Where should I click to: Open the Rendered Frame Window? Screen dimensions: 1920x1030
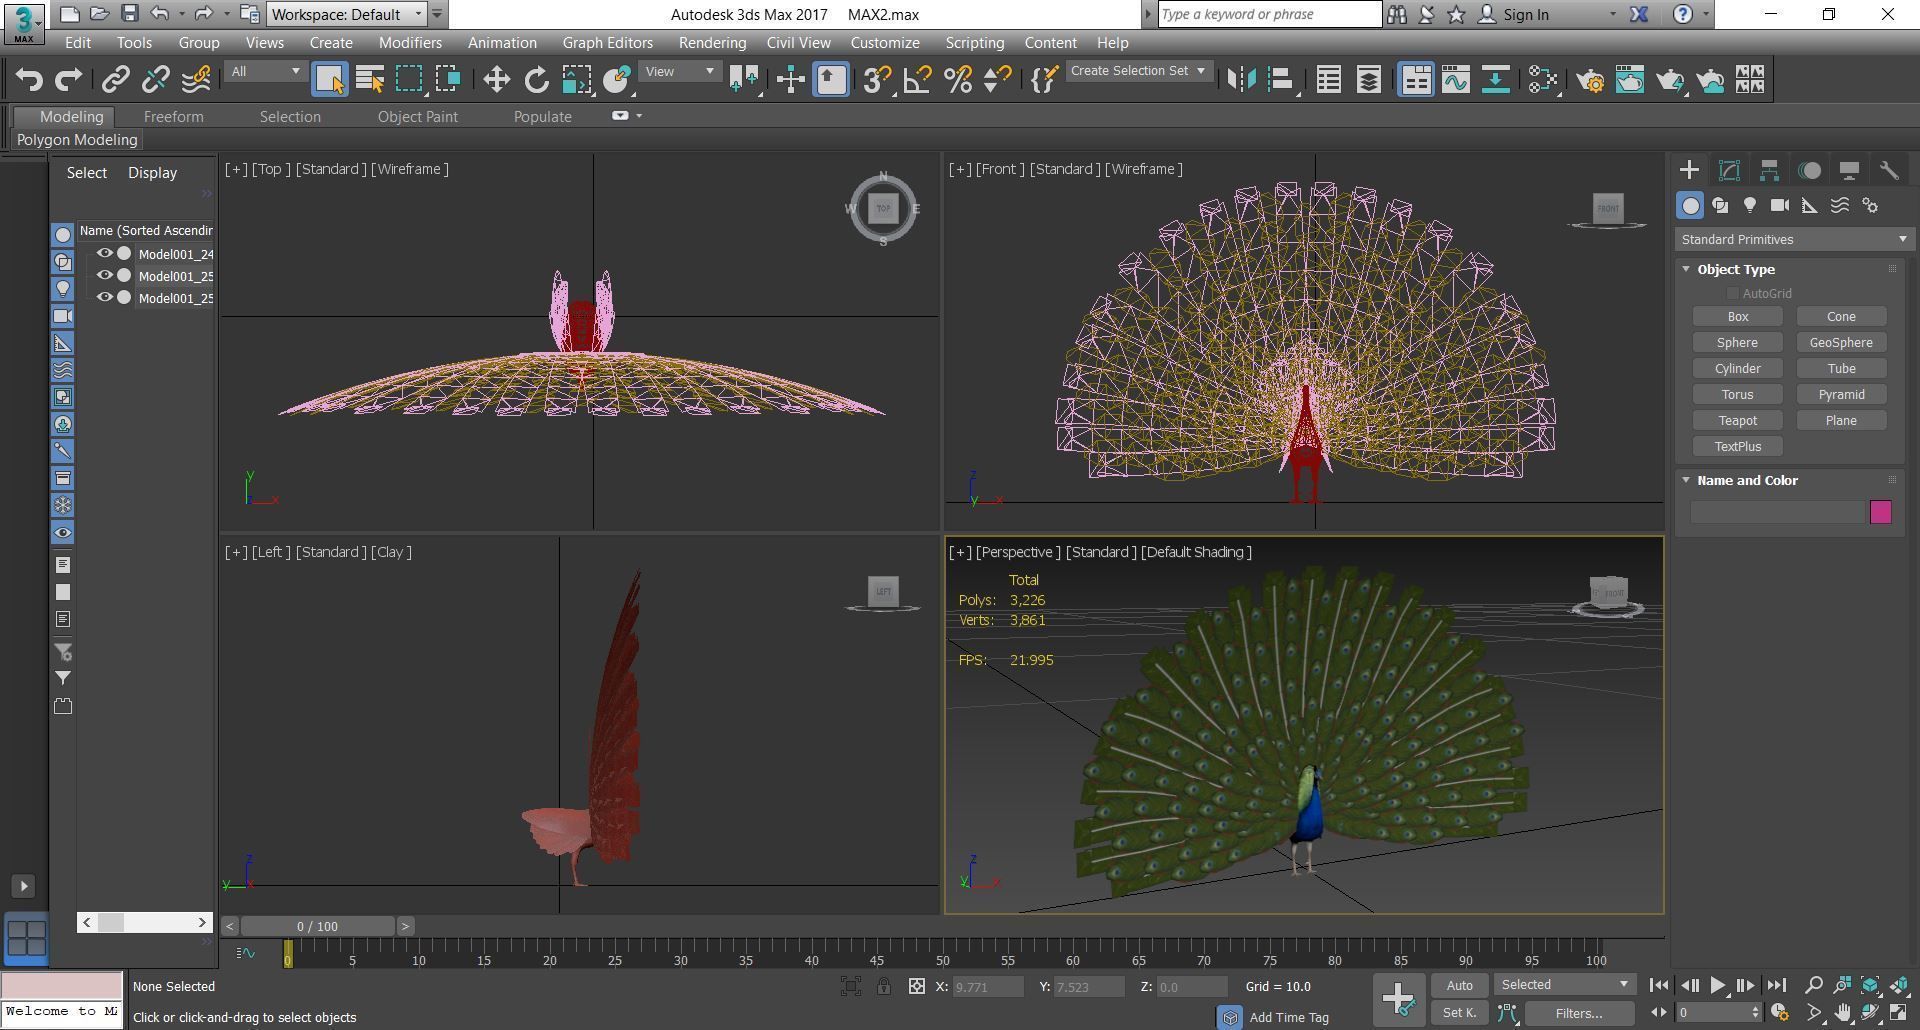click(x=1630, y=79)
